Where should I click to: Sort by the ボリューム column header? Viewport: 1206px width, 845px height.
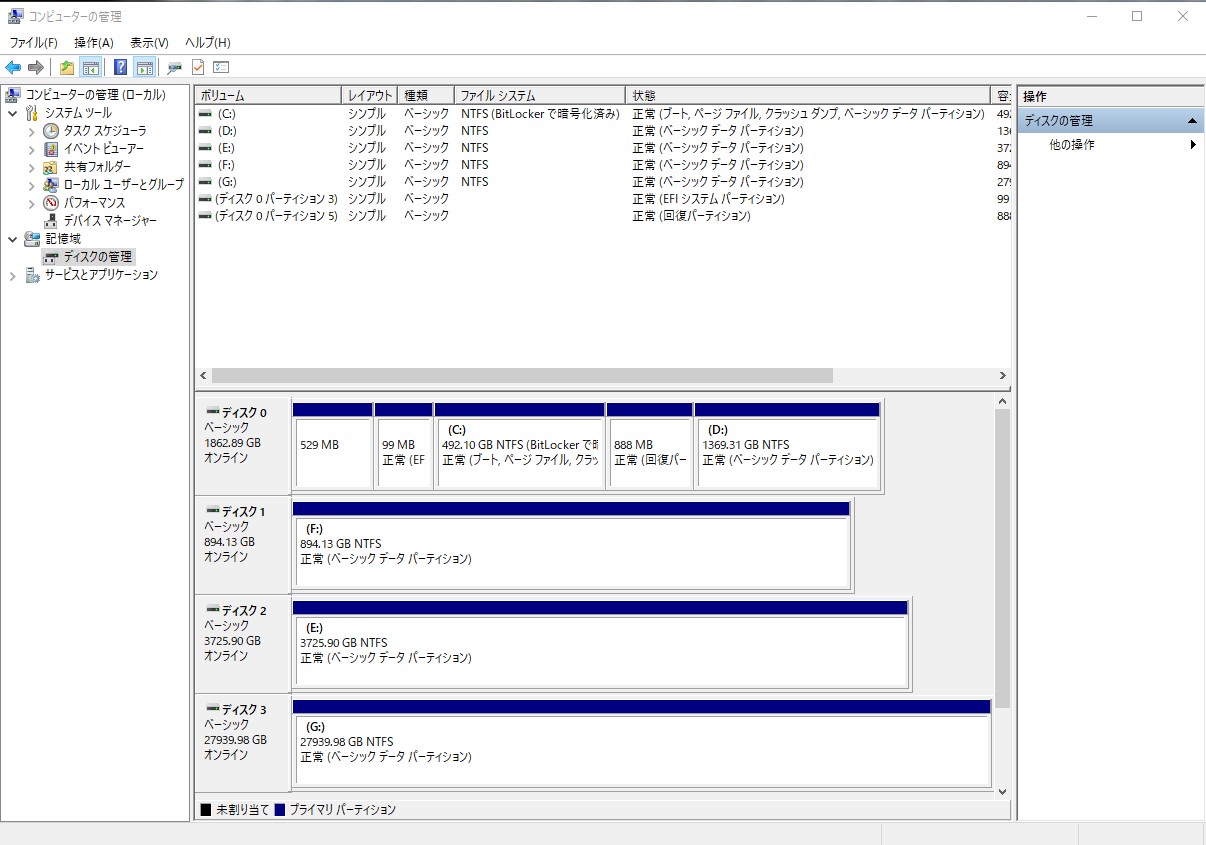268,96
